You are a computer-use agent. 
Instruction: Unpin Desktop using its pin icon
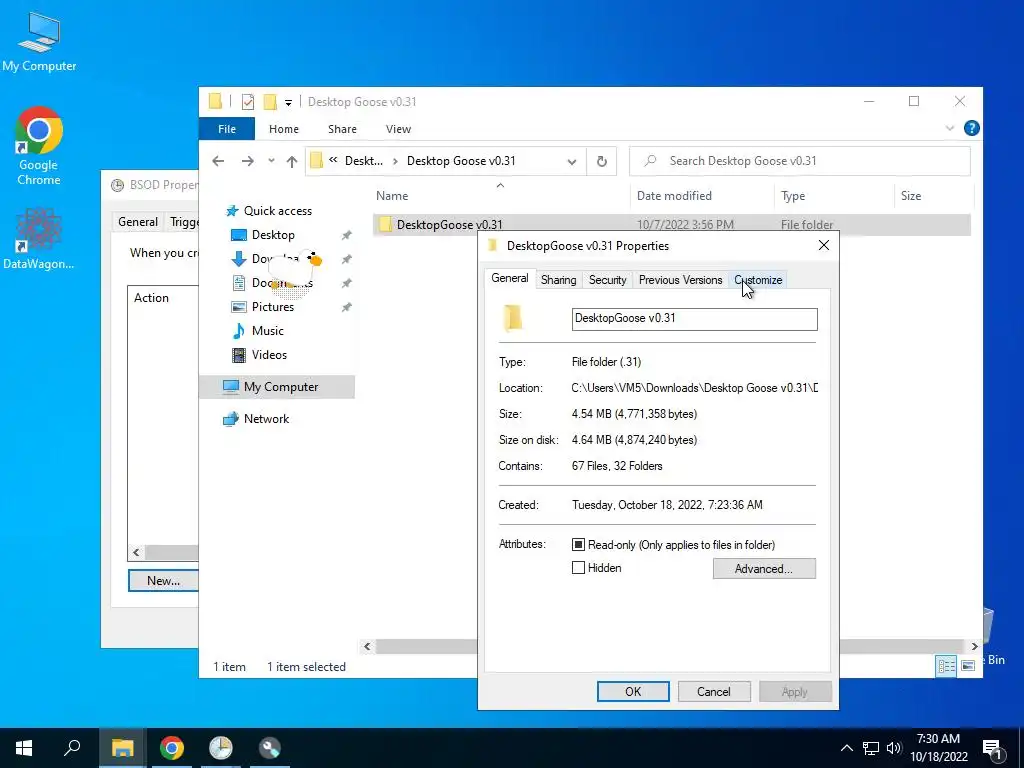click(x=346, y=235)
